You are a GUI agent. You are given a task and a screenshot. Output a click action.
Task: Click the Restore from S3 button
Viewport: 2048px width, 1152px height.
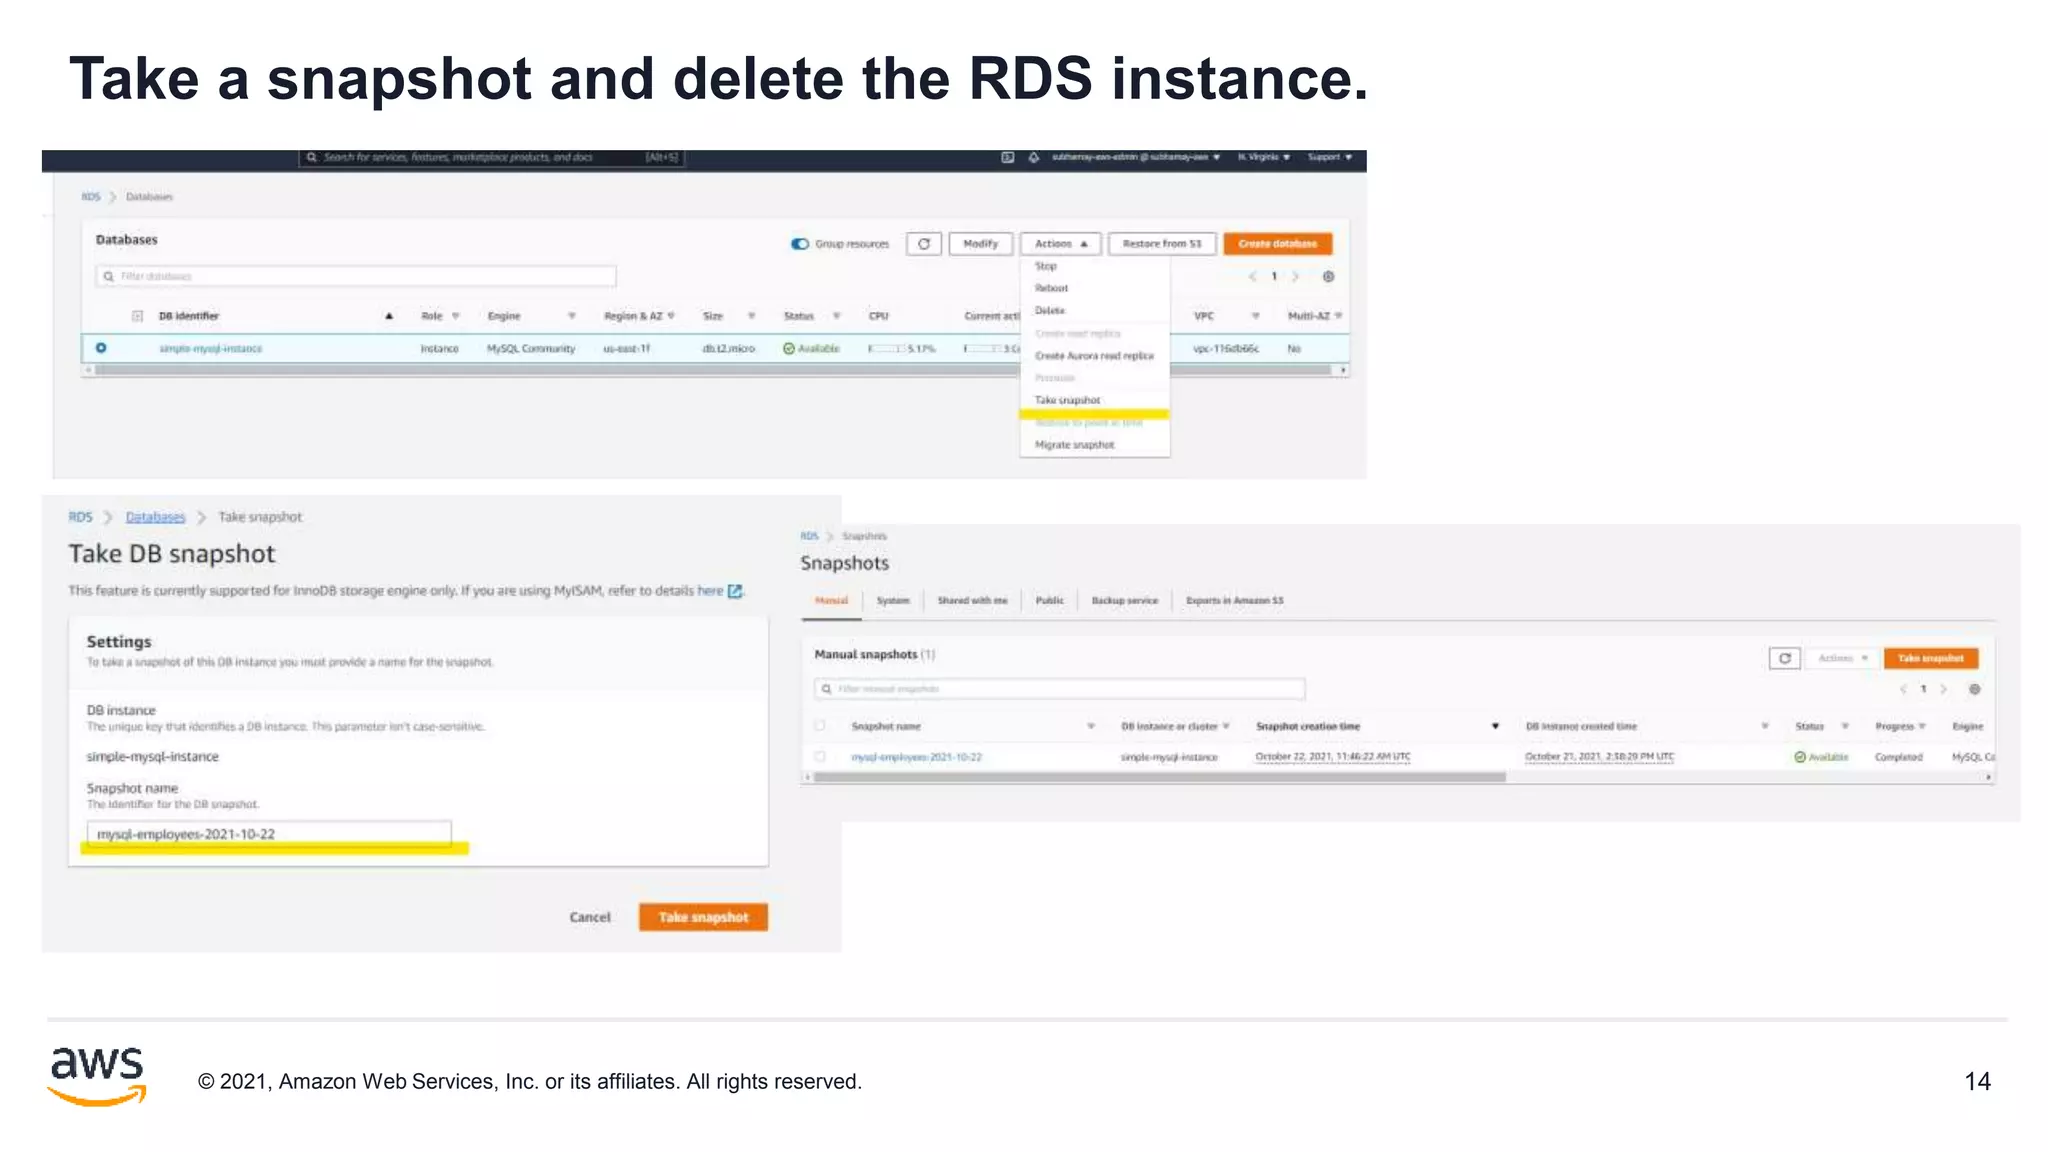(1161, 244)
